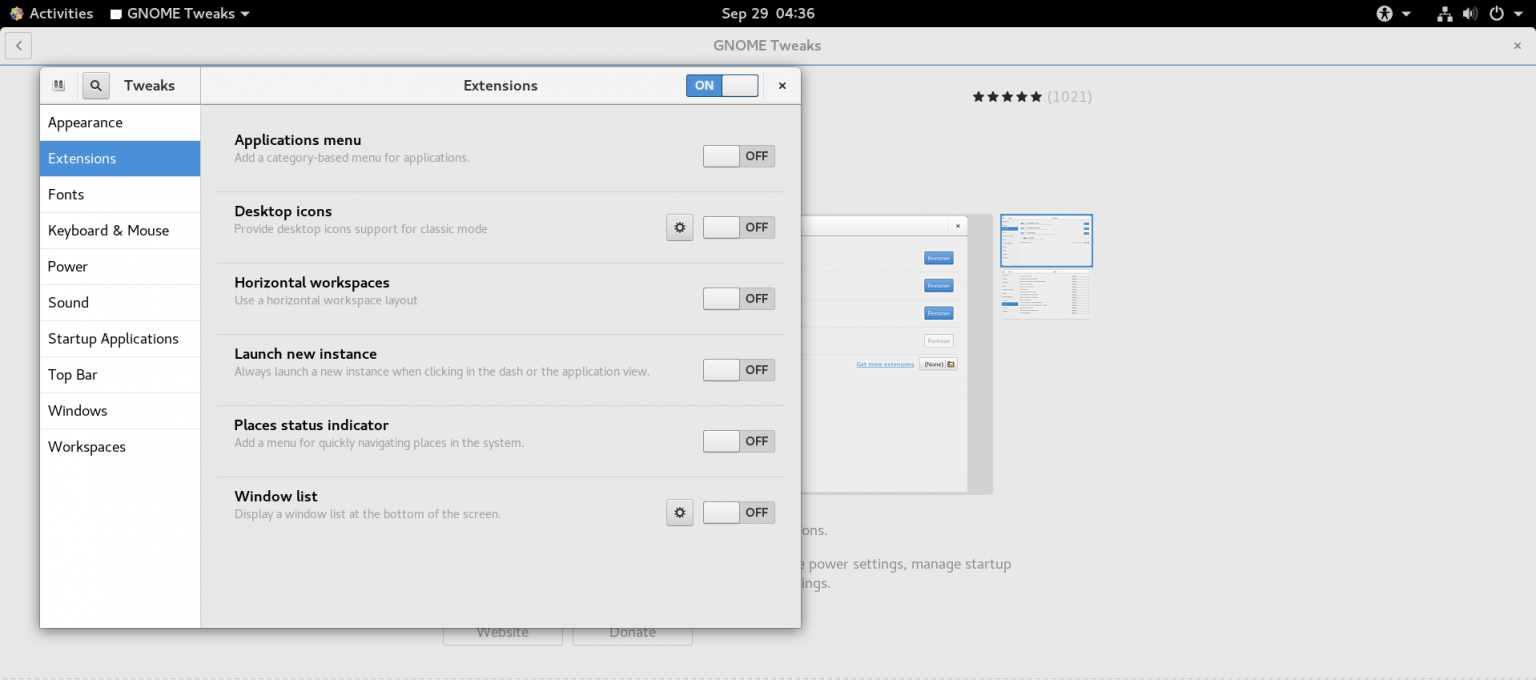
Task: Open search in the Tweaks window
Action: tap(95, 85)
